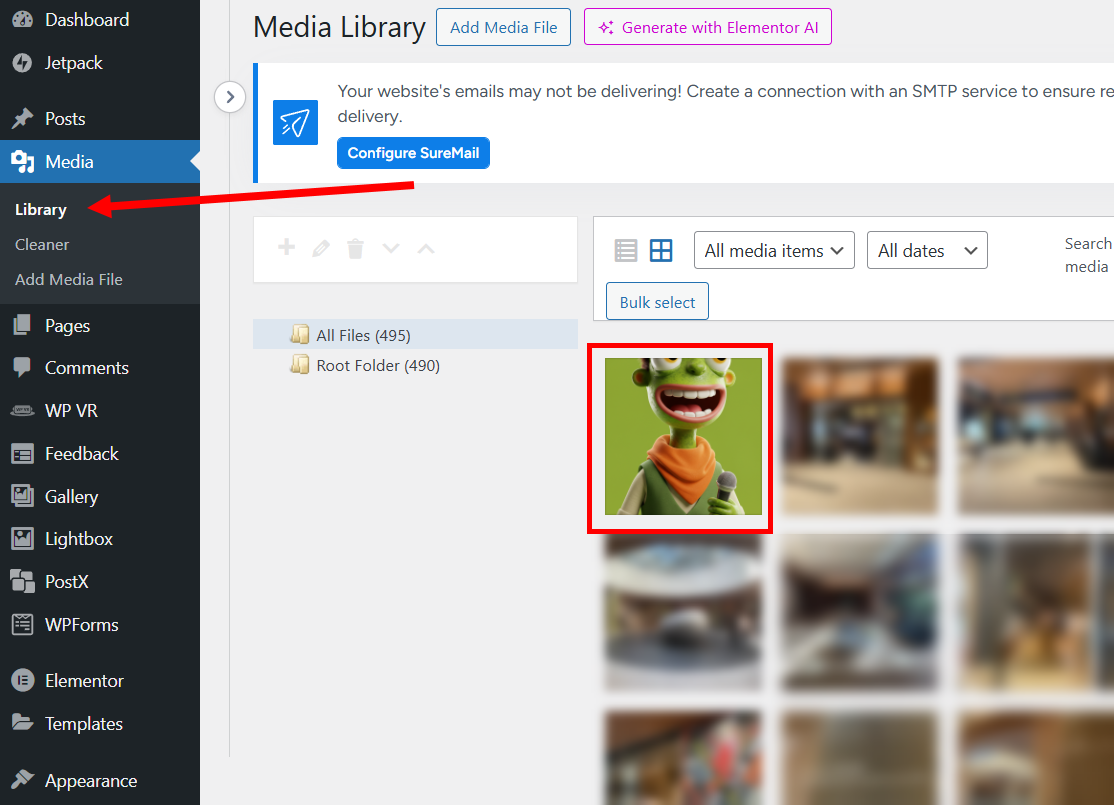Click the folder panel up chevron
This screenshot has height=805, width=1114.
click(x=426, y=249)
